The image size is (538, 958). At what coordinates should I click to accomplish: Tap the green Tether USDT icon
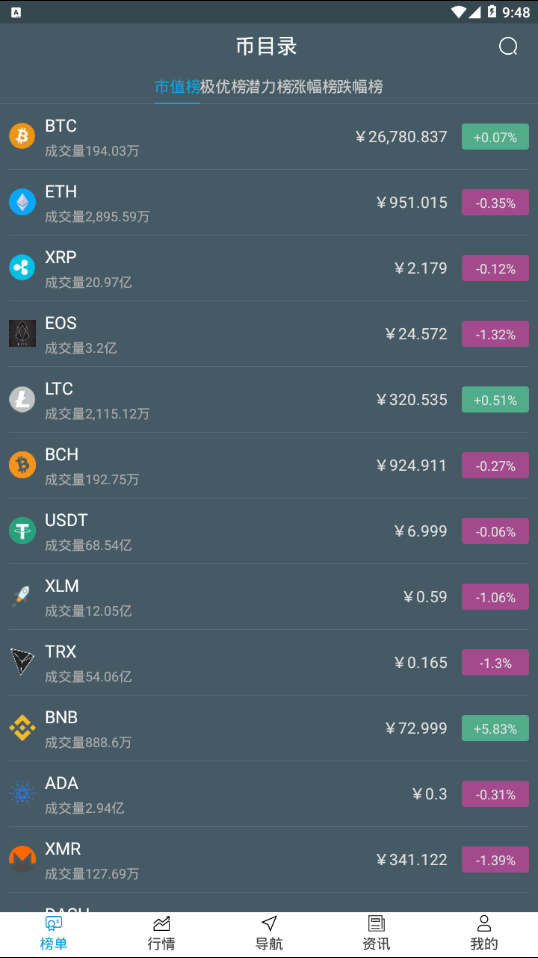coord(22,530)
